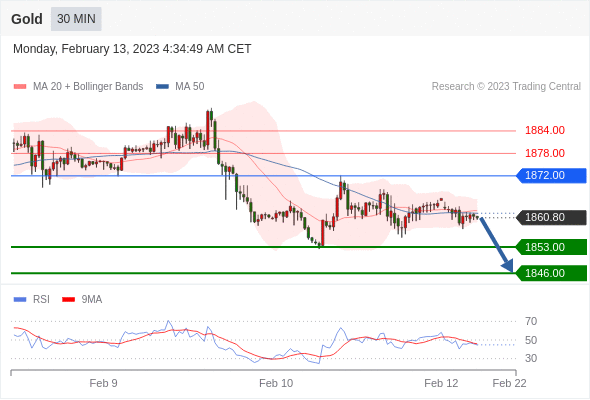
Task: Click the Research © 2023 Trading Central credit
Action: [x=506, y=87]
